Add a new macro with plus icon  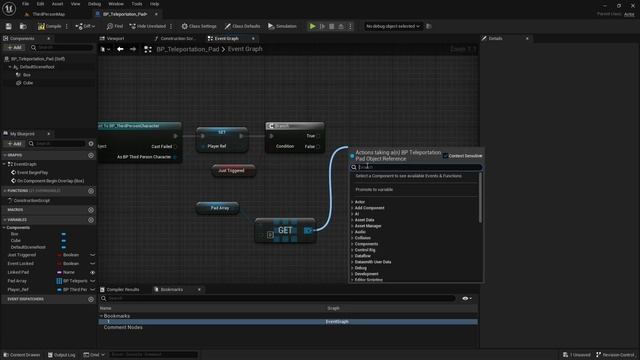pos(91,210)
